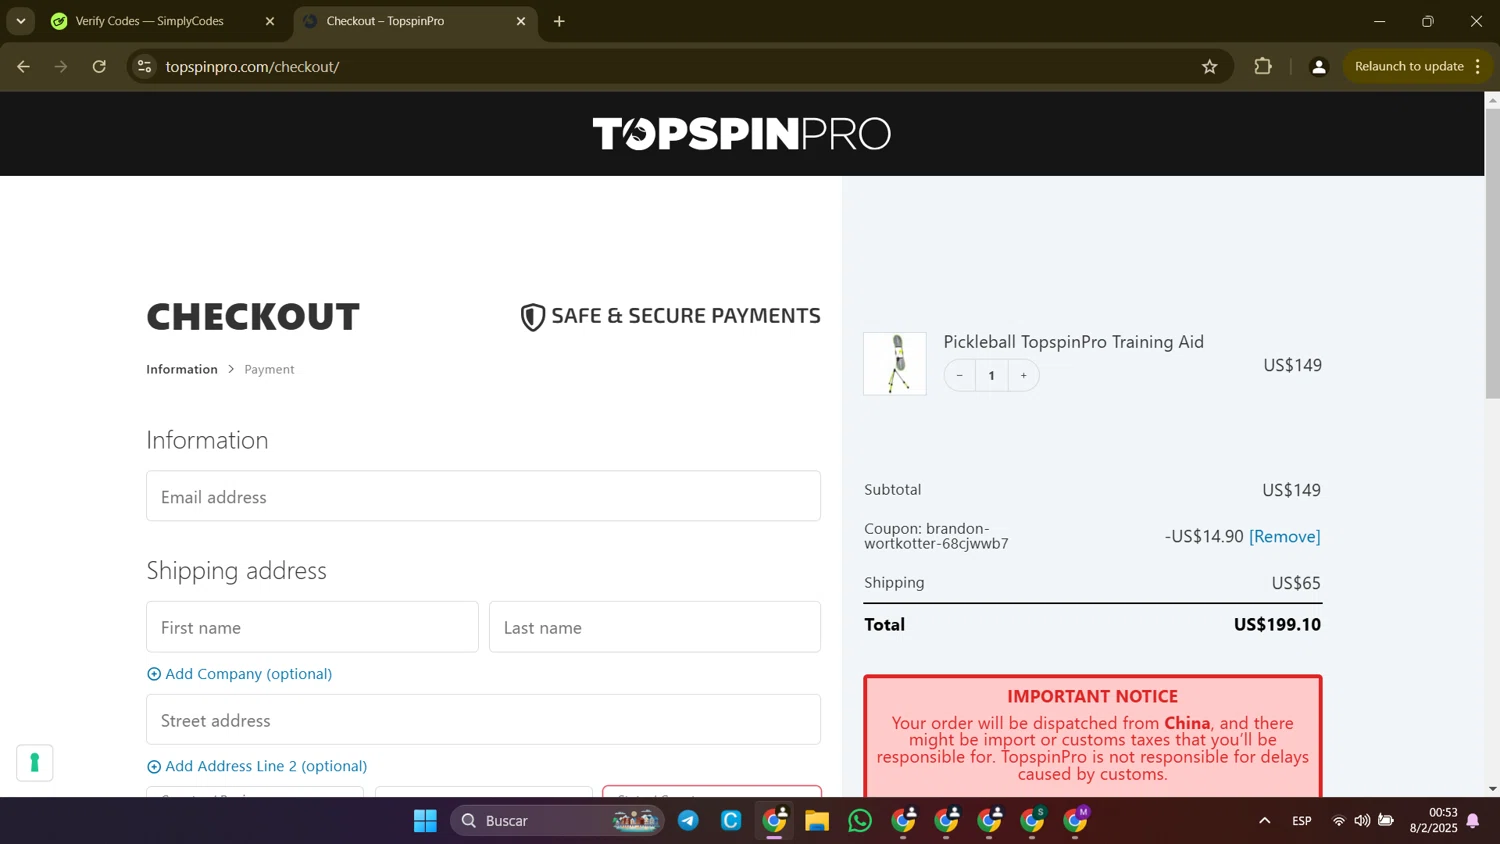This screenshot has width=1500, height=844.
Task: Go back to the previous page
Action: [23, 67]
